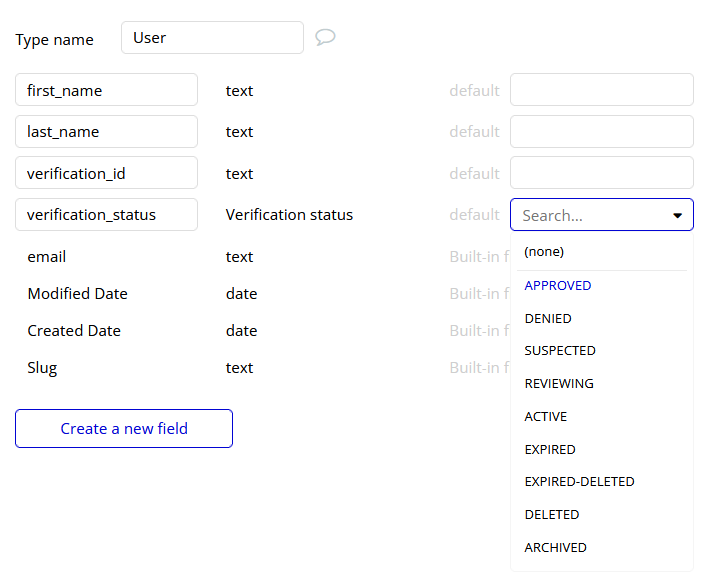Pick SUSPECTED from verification status options
Viewport: 720px width, 584px height.
(560, 351)
